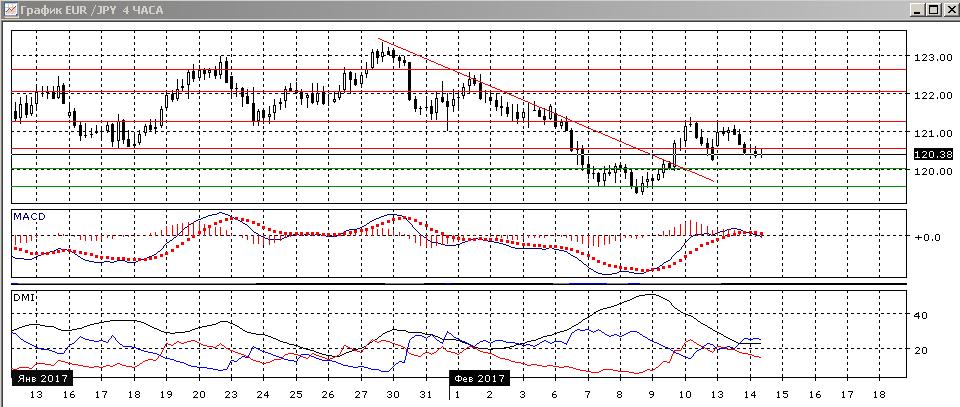Select the 'Янв 2017' month marker
This screenshot has height=407, width=960.
click(42, 378)
